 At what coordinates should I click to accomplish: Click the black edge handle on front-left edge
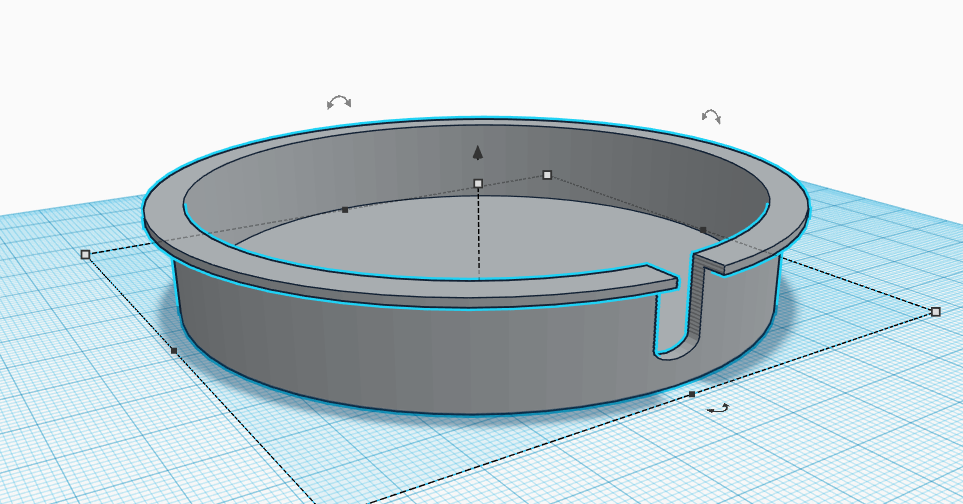pyautogui.click(x=174, y=351)
